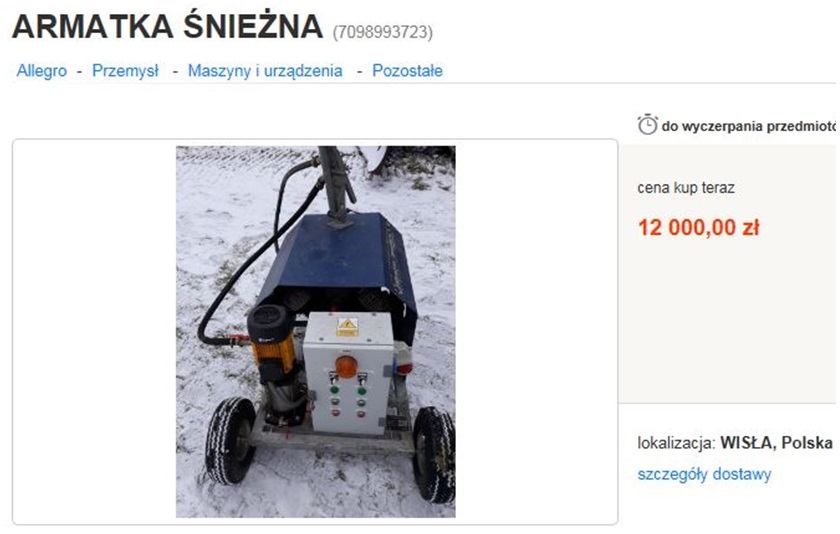Click the 'do wyczerpania przedmiotów' text
The width and height of the screenshot is (840, 534).
pyautogui.click(x=749, y=126)
